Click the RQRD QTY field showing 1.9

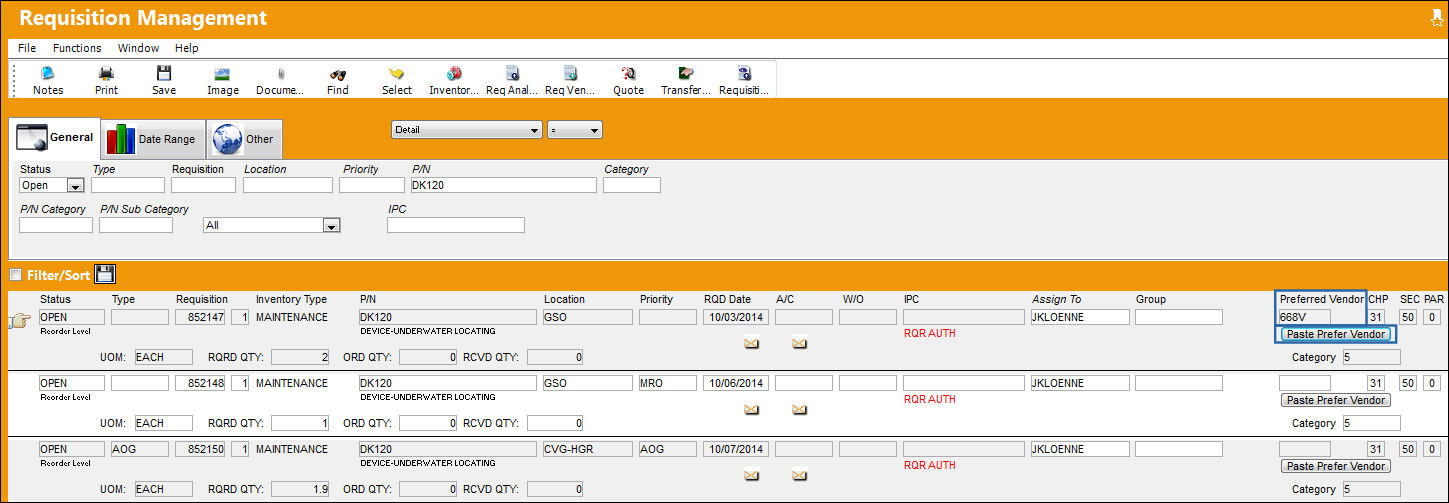point(301,489)
